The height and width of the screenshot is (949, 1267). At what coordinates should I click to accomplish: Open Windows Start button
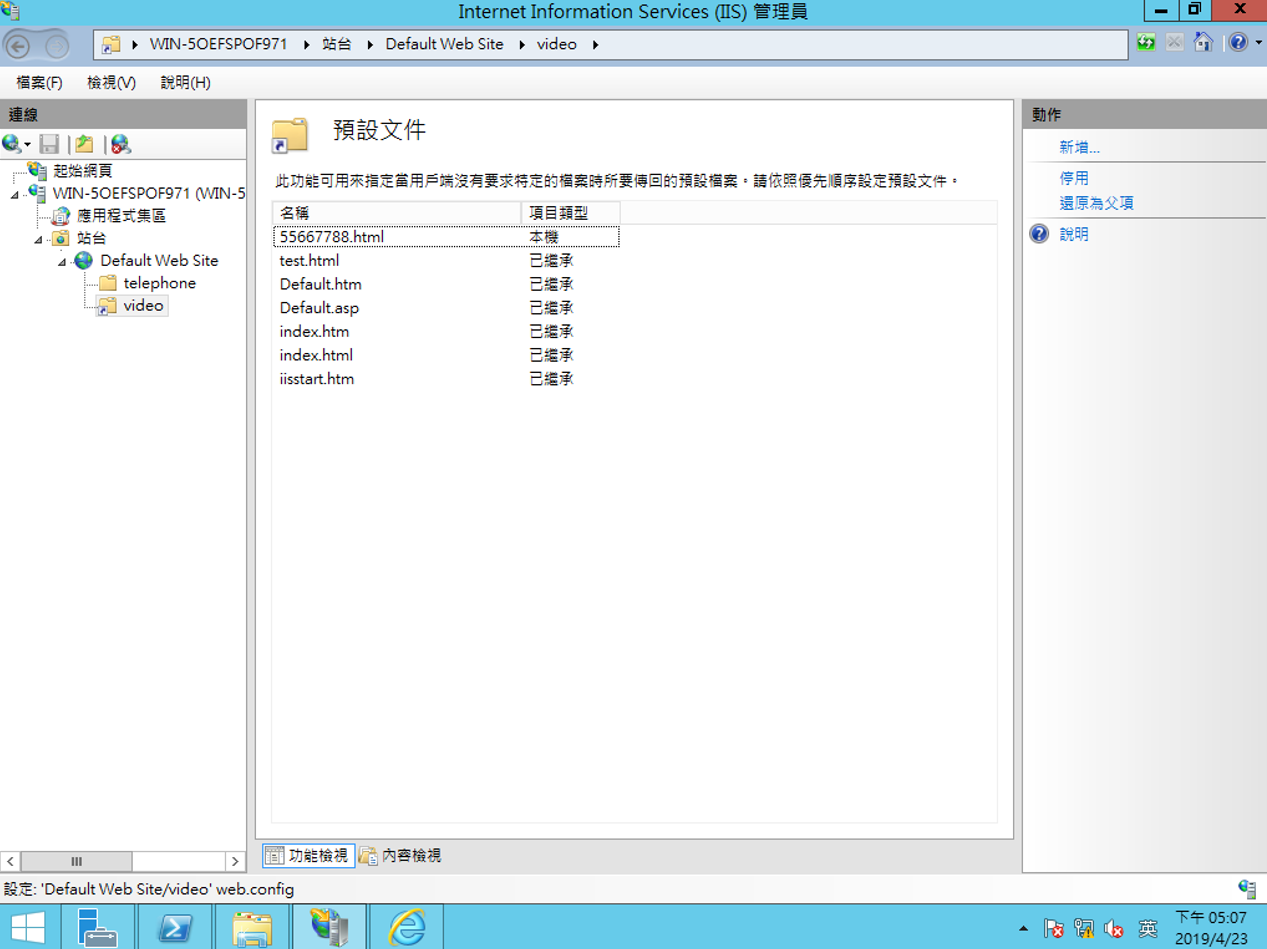26,928
